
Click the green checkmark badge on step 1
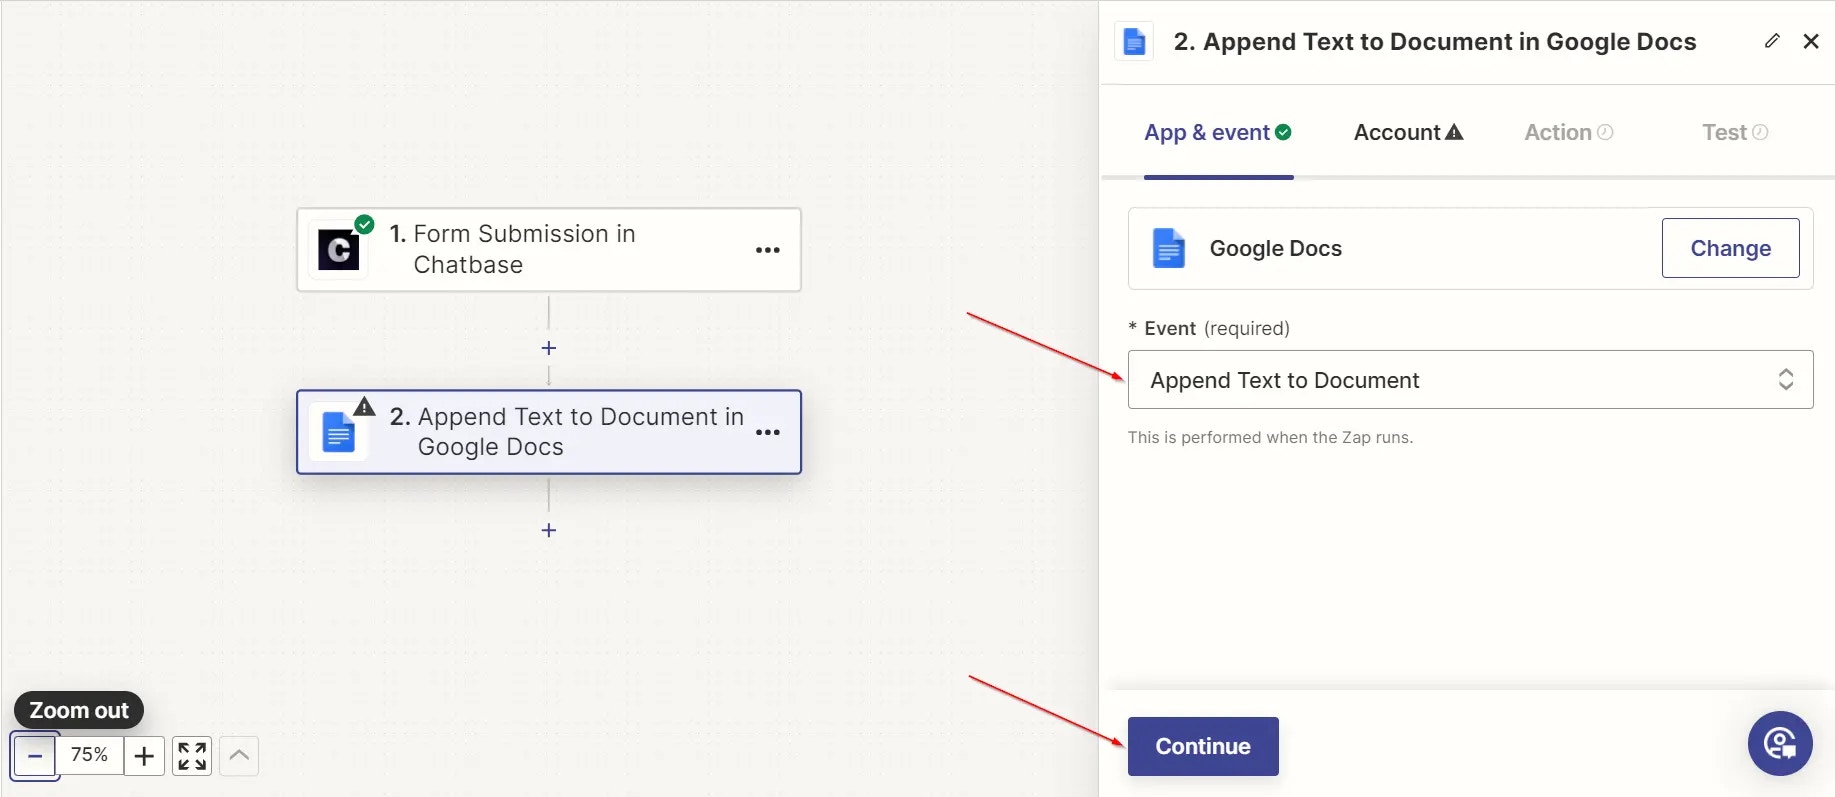click(x=365, y=225)
